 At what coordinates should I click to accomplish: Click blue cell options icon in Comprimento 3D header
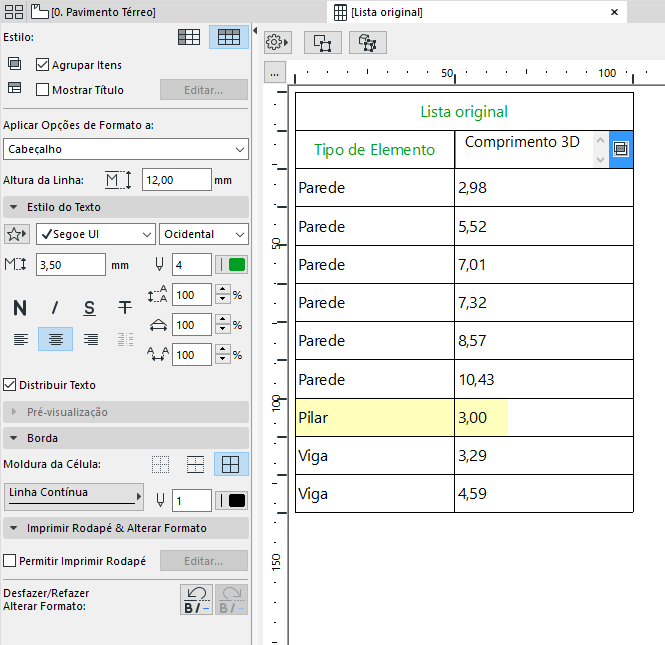(621, 149)
